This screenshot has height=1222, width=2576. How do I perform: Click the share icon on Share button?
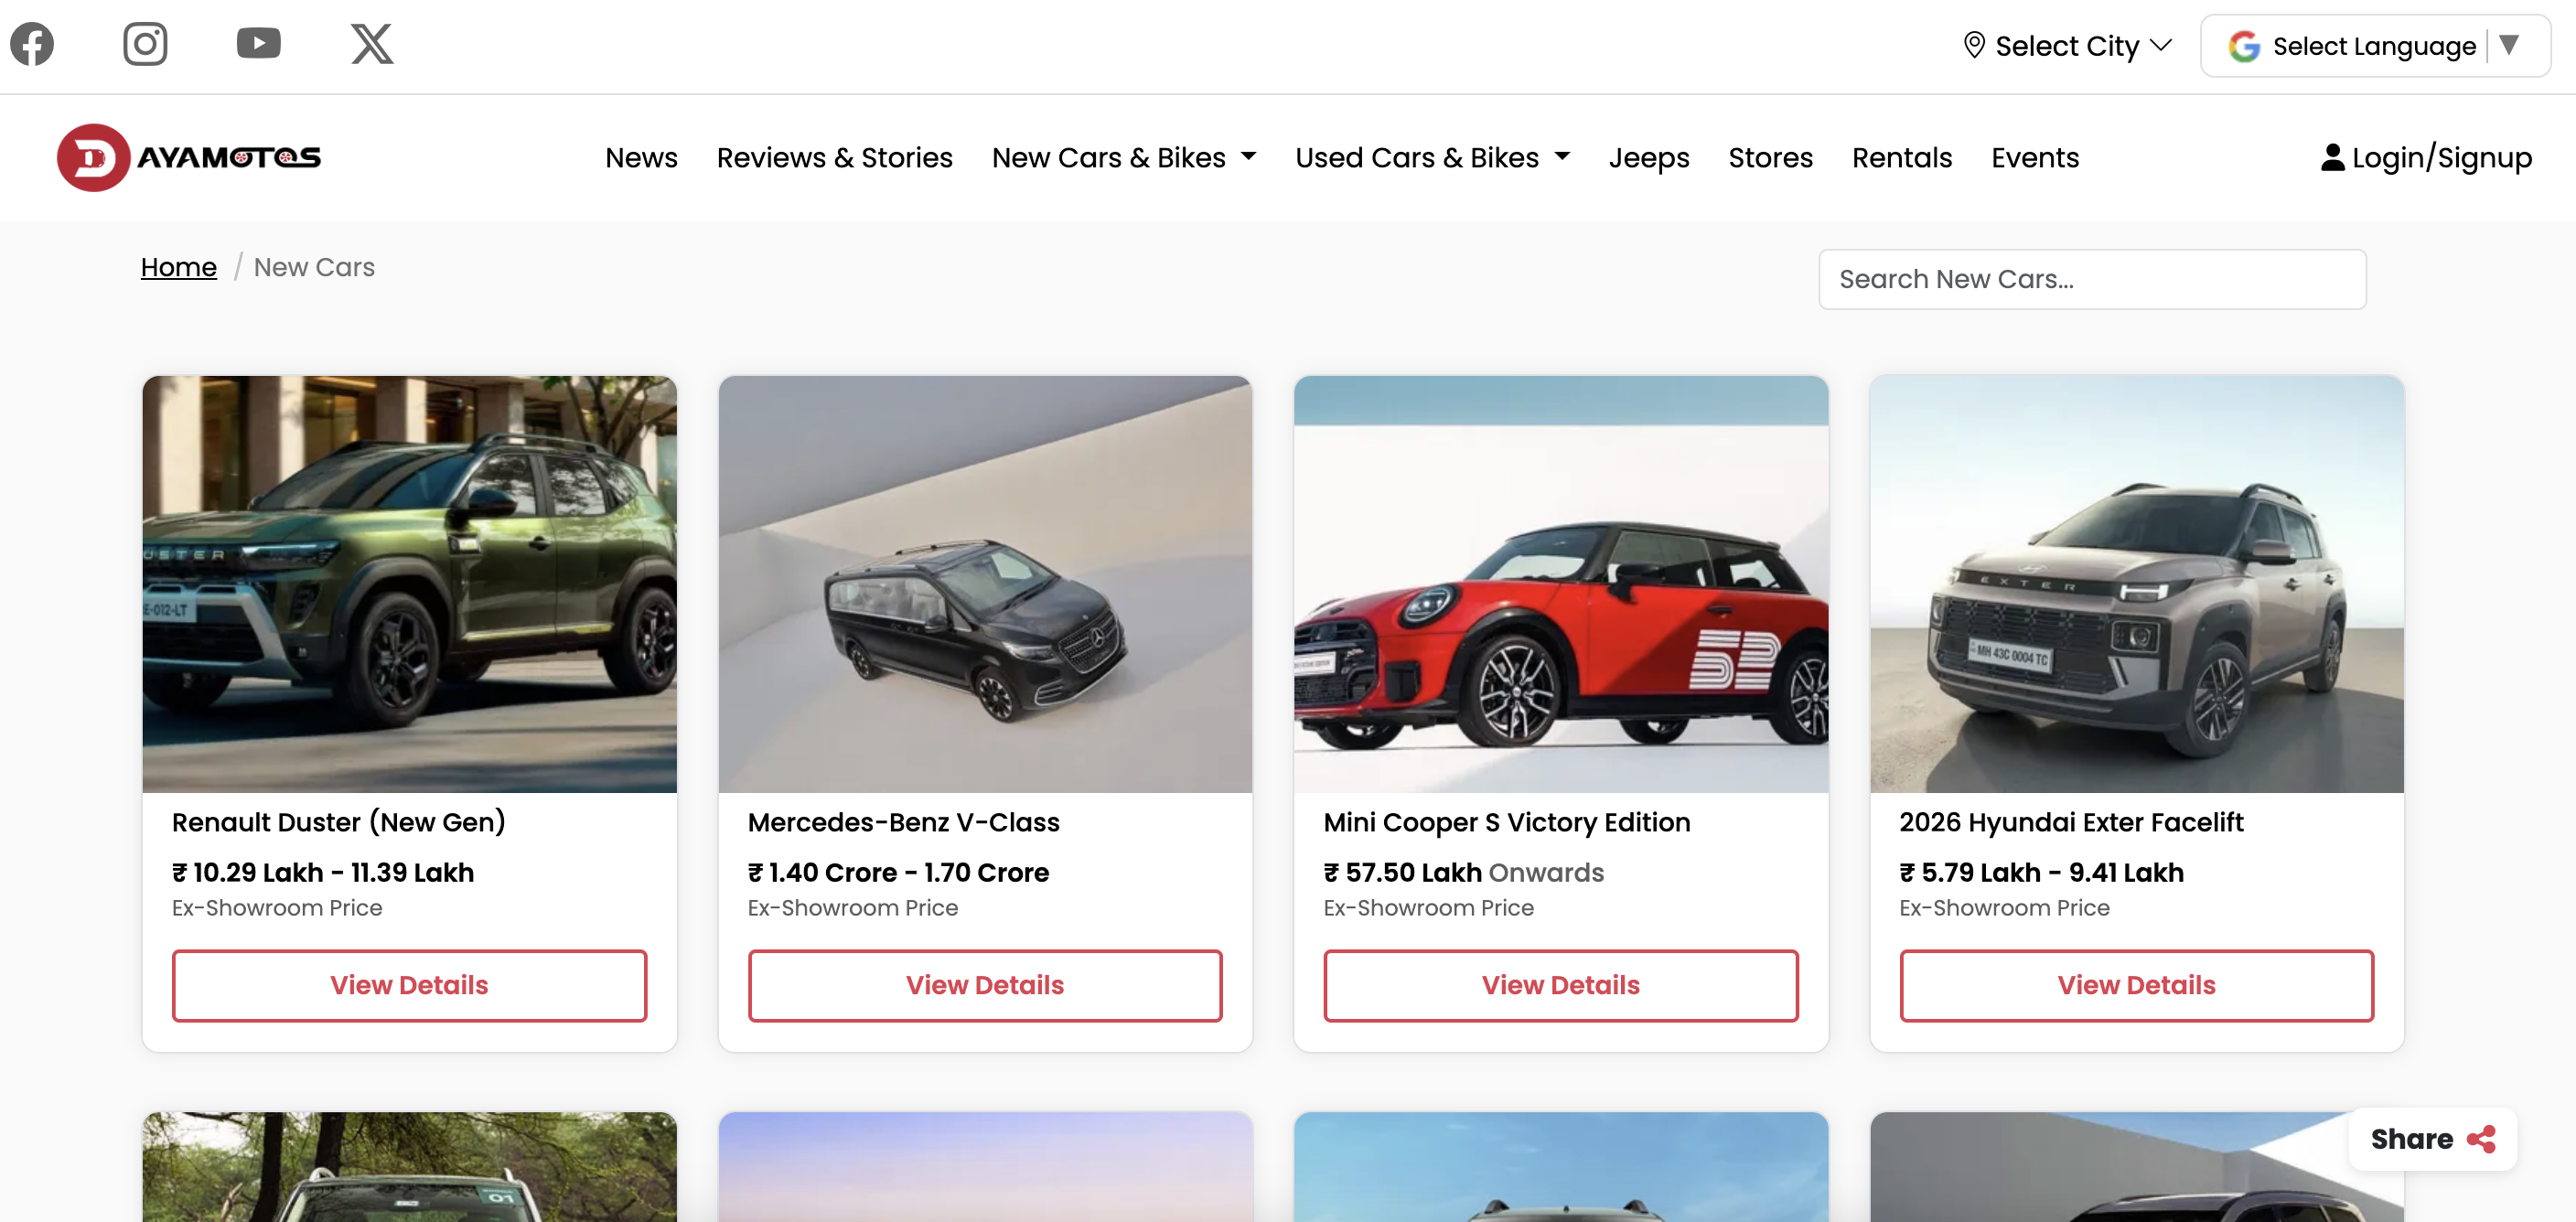pyautogui.click(x=2481, y=1139)
